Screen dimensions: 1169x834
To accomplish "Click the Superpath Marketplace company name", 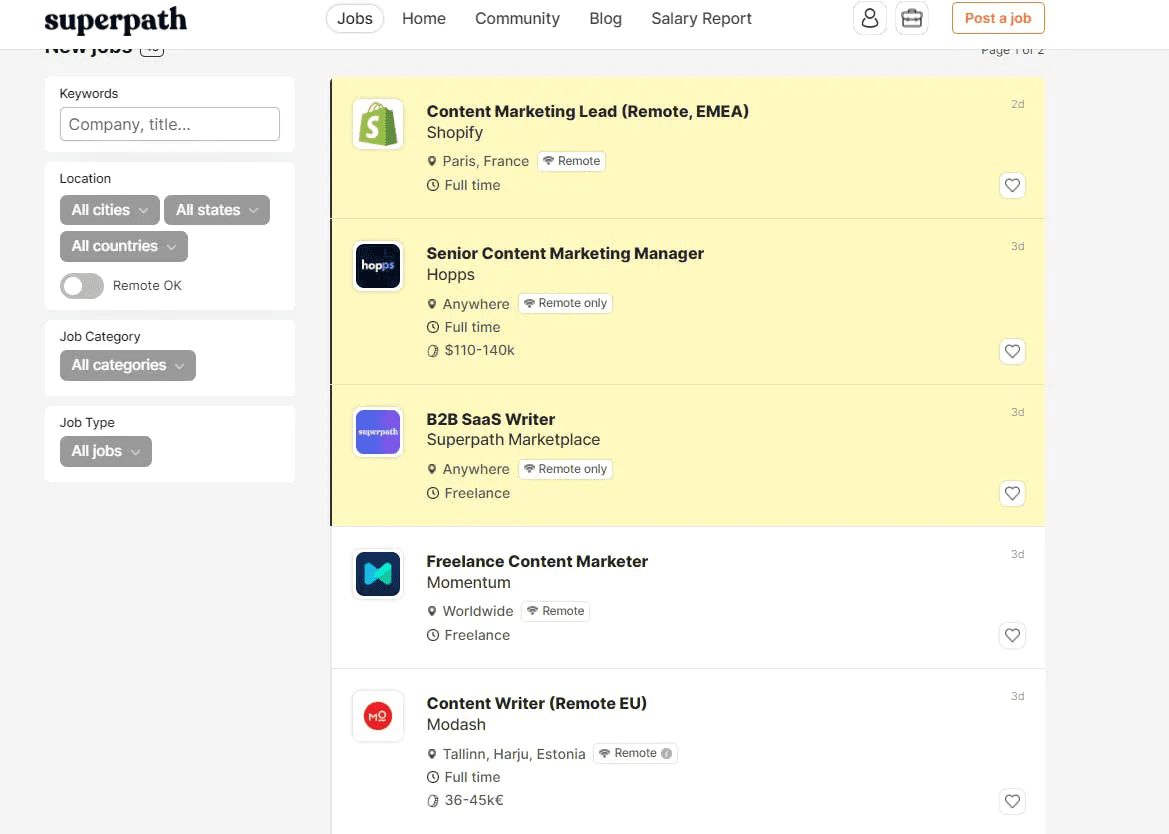I will [513, 440].
